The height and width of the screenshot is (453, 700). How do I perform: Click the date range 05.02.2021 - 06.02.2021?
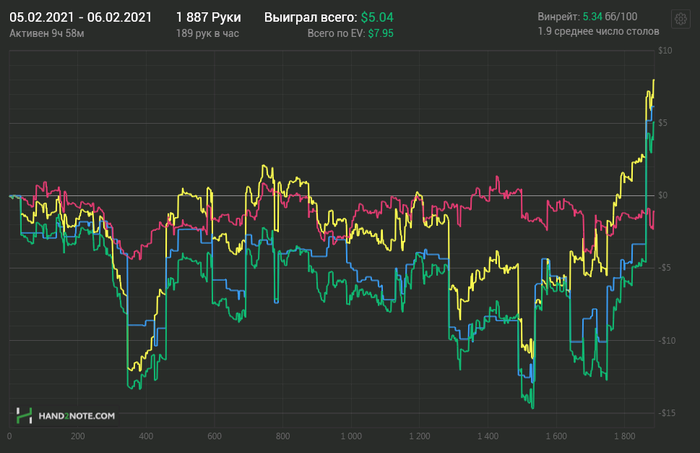click(x=80, y=17)
